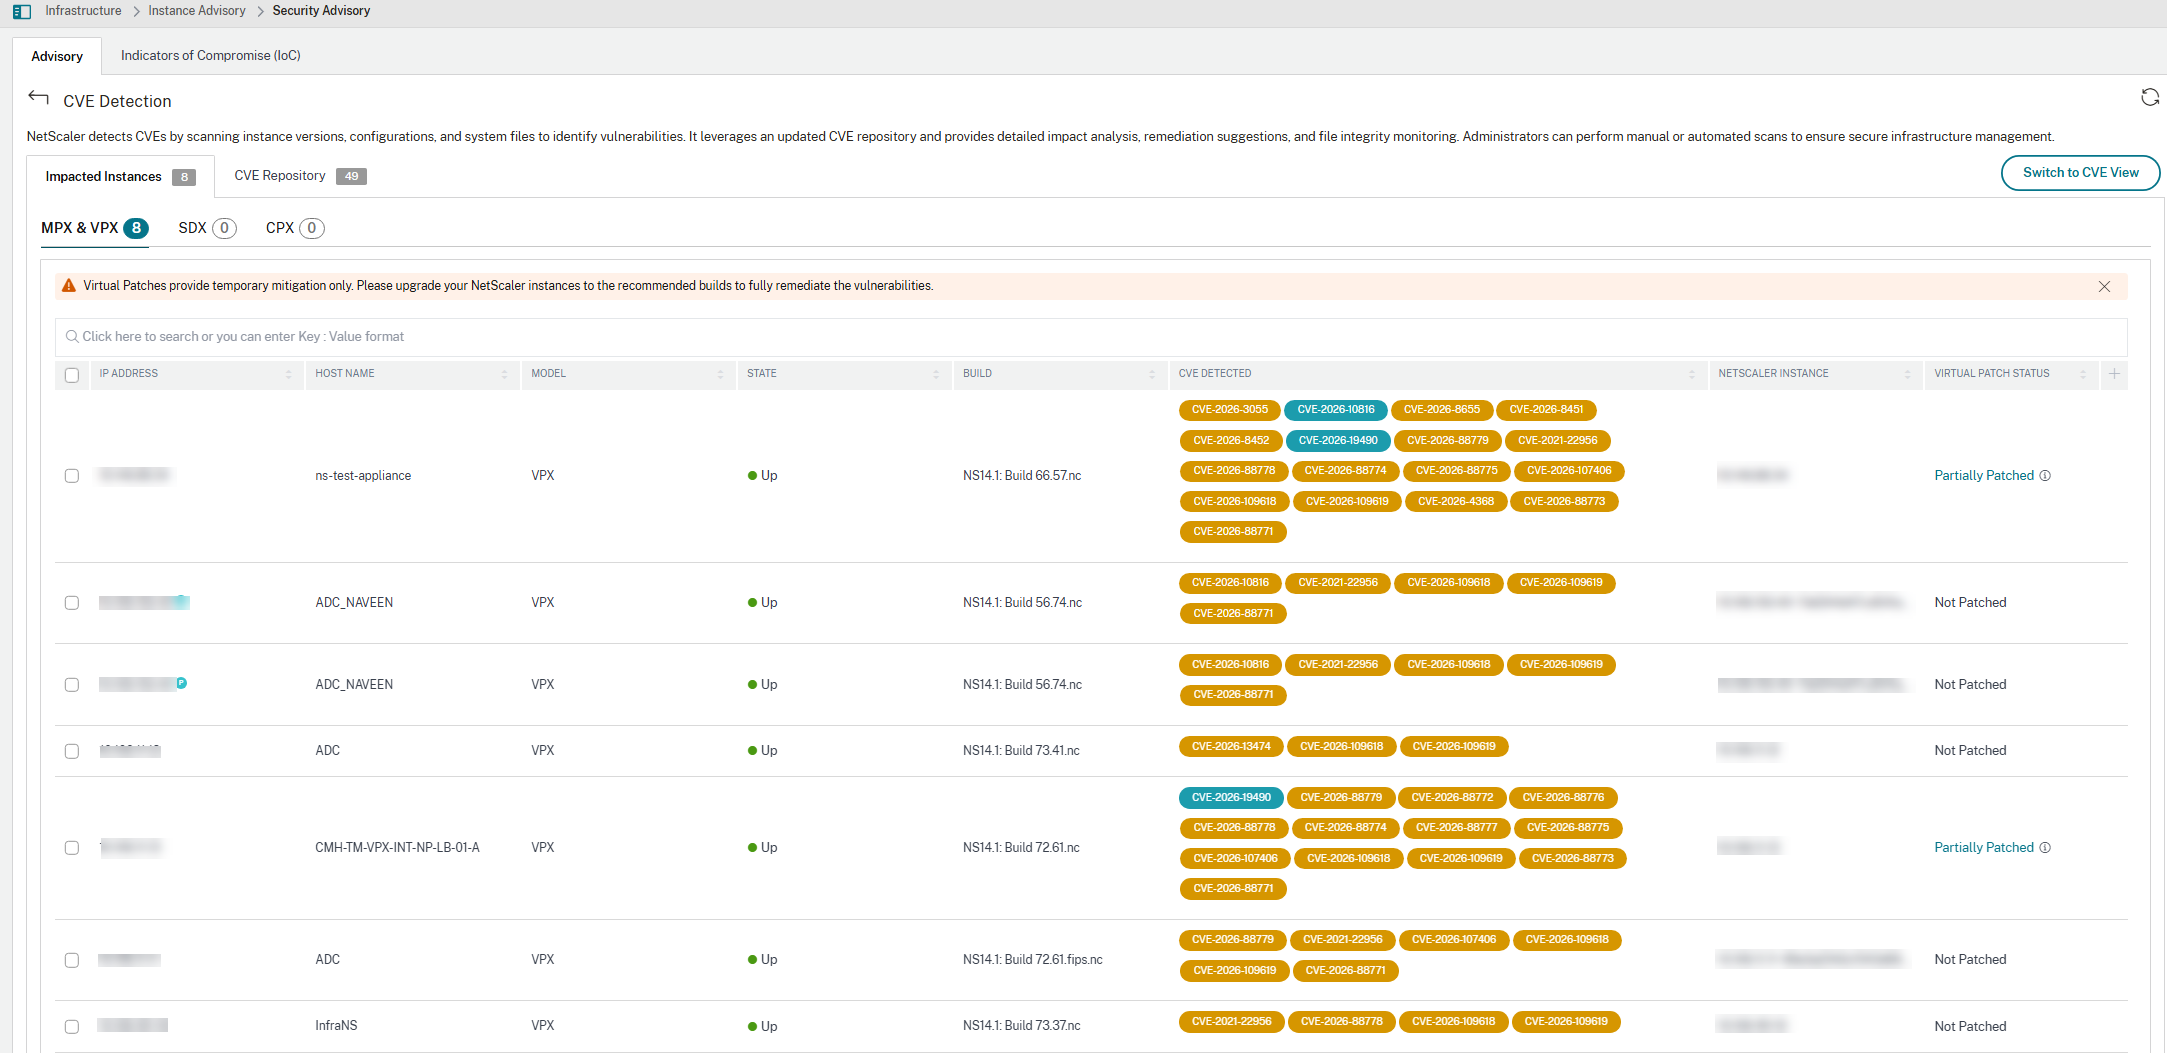
Task: Click the CVE-2026-3055 tag
Action: click(x=1230, y=410)
